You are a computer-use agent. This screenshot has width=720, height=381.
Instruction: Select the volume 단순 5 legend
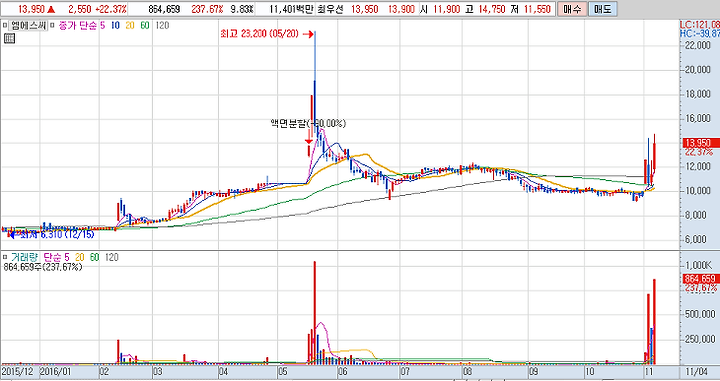[x=56, y=257]
